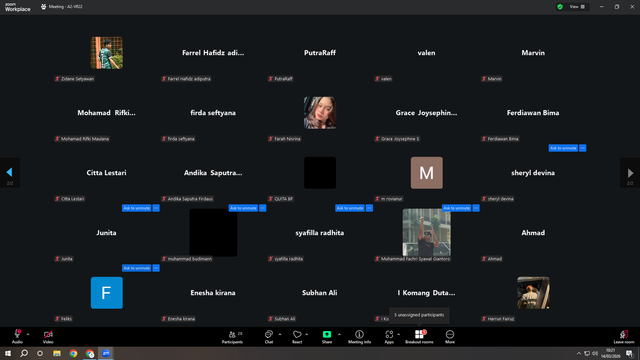This screenshot has width=640, height=360.
Task: Expand the caret beside Apps
Action: (x=399, y=334)
